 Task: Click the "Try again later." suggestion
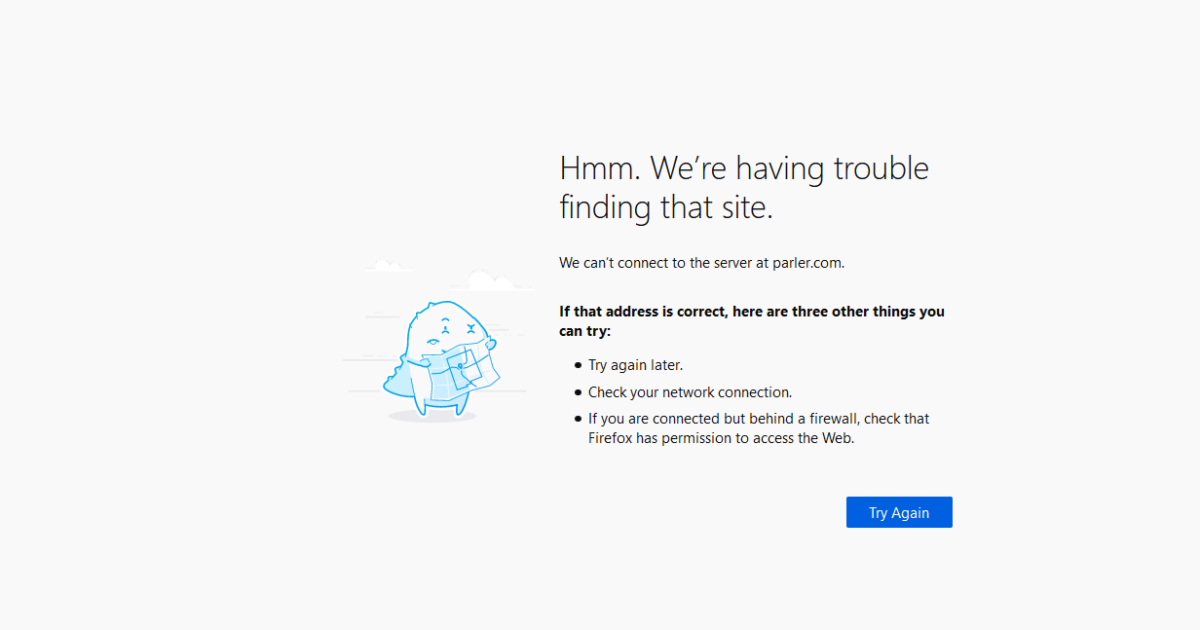pos(636,365)
